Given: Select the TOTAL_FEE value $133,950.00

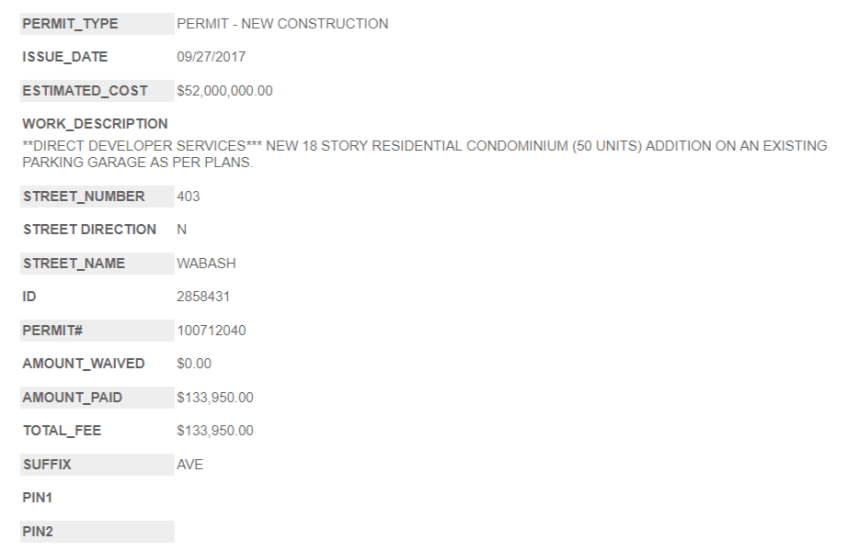Looking at the screenshot, I should point(215,431).
